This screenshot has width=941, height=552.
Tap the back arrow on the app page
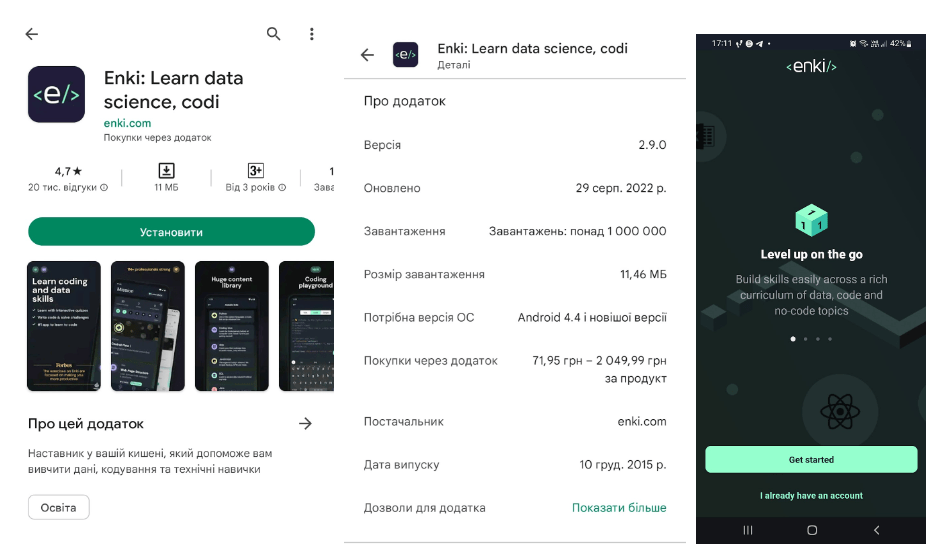[32, 34]
